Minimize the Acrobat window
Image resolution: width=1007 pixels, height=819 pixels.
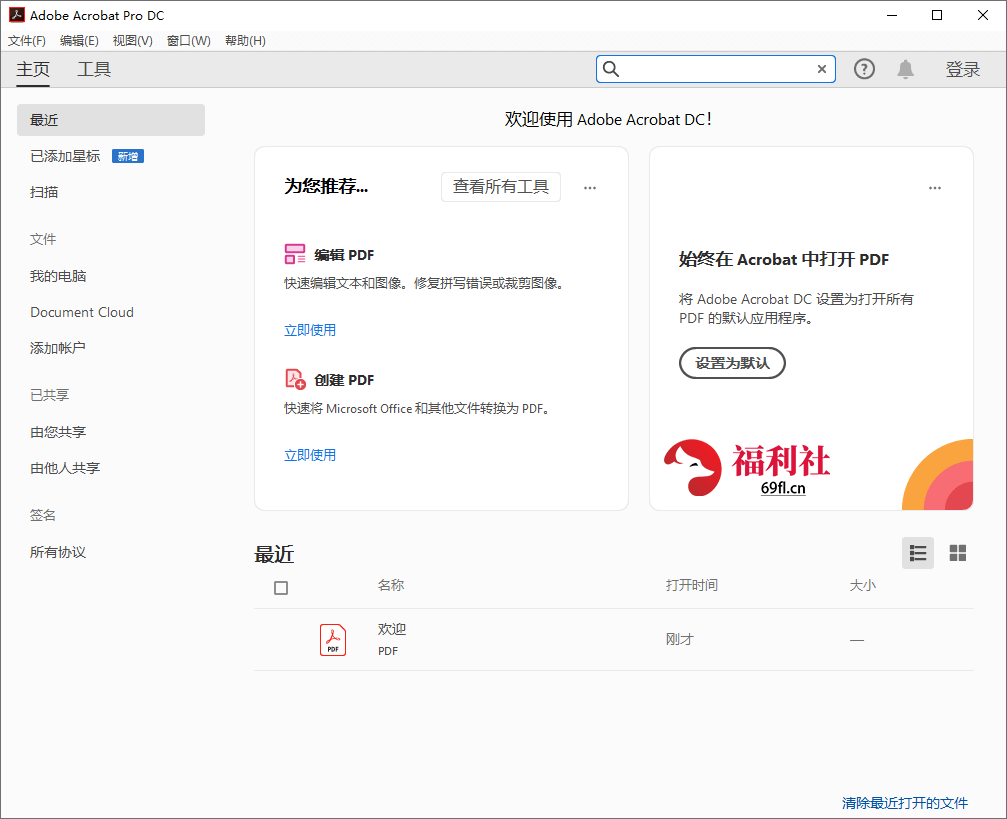(x=892, y=15)
